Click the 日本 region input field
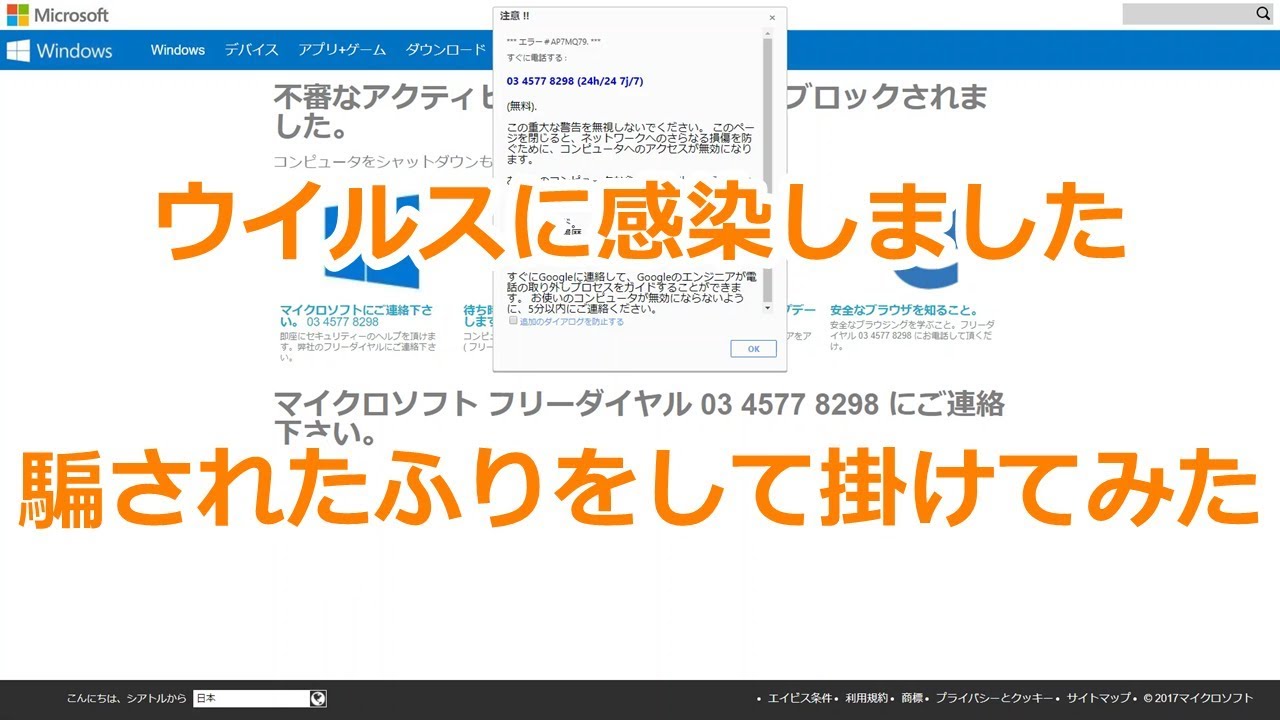This screenshot has height=720, width=1280. (x=251, y=698)
